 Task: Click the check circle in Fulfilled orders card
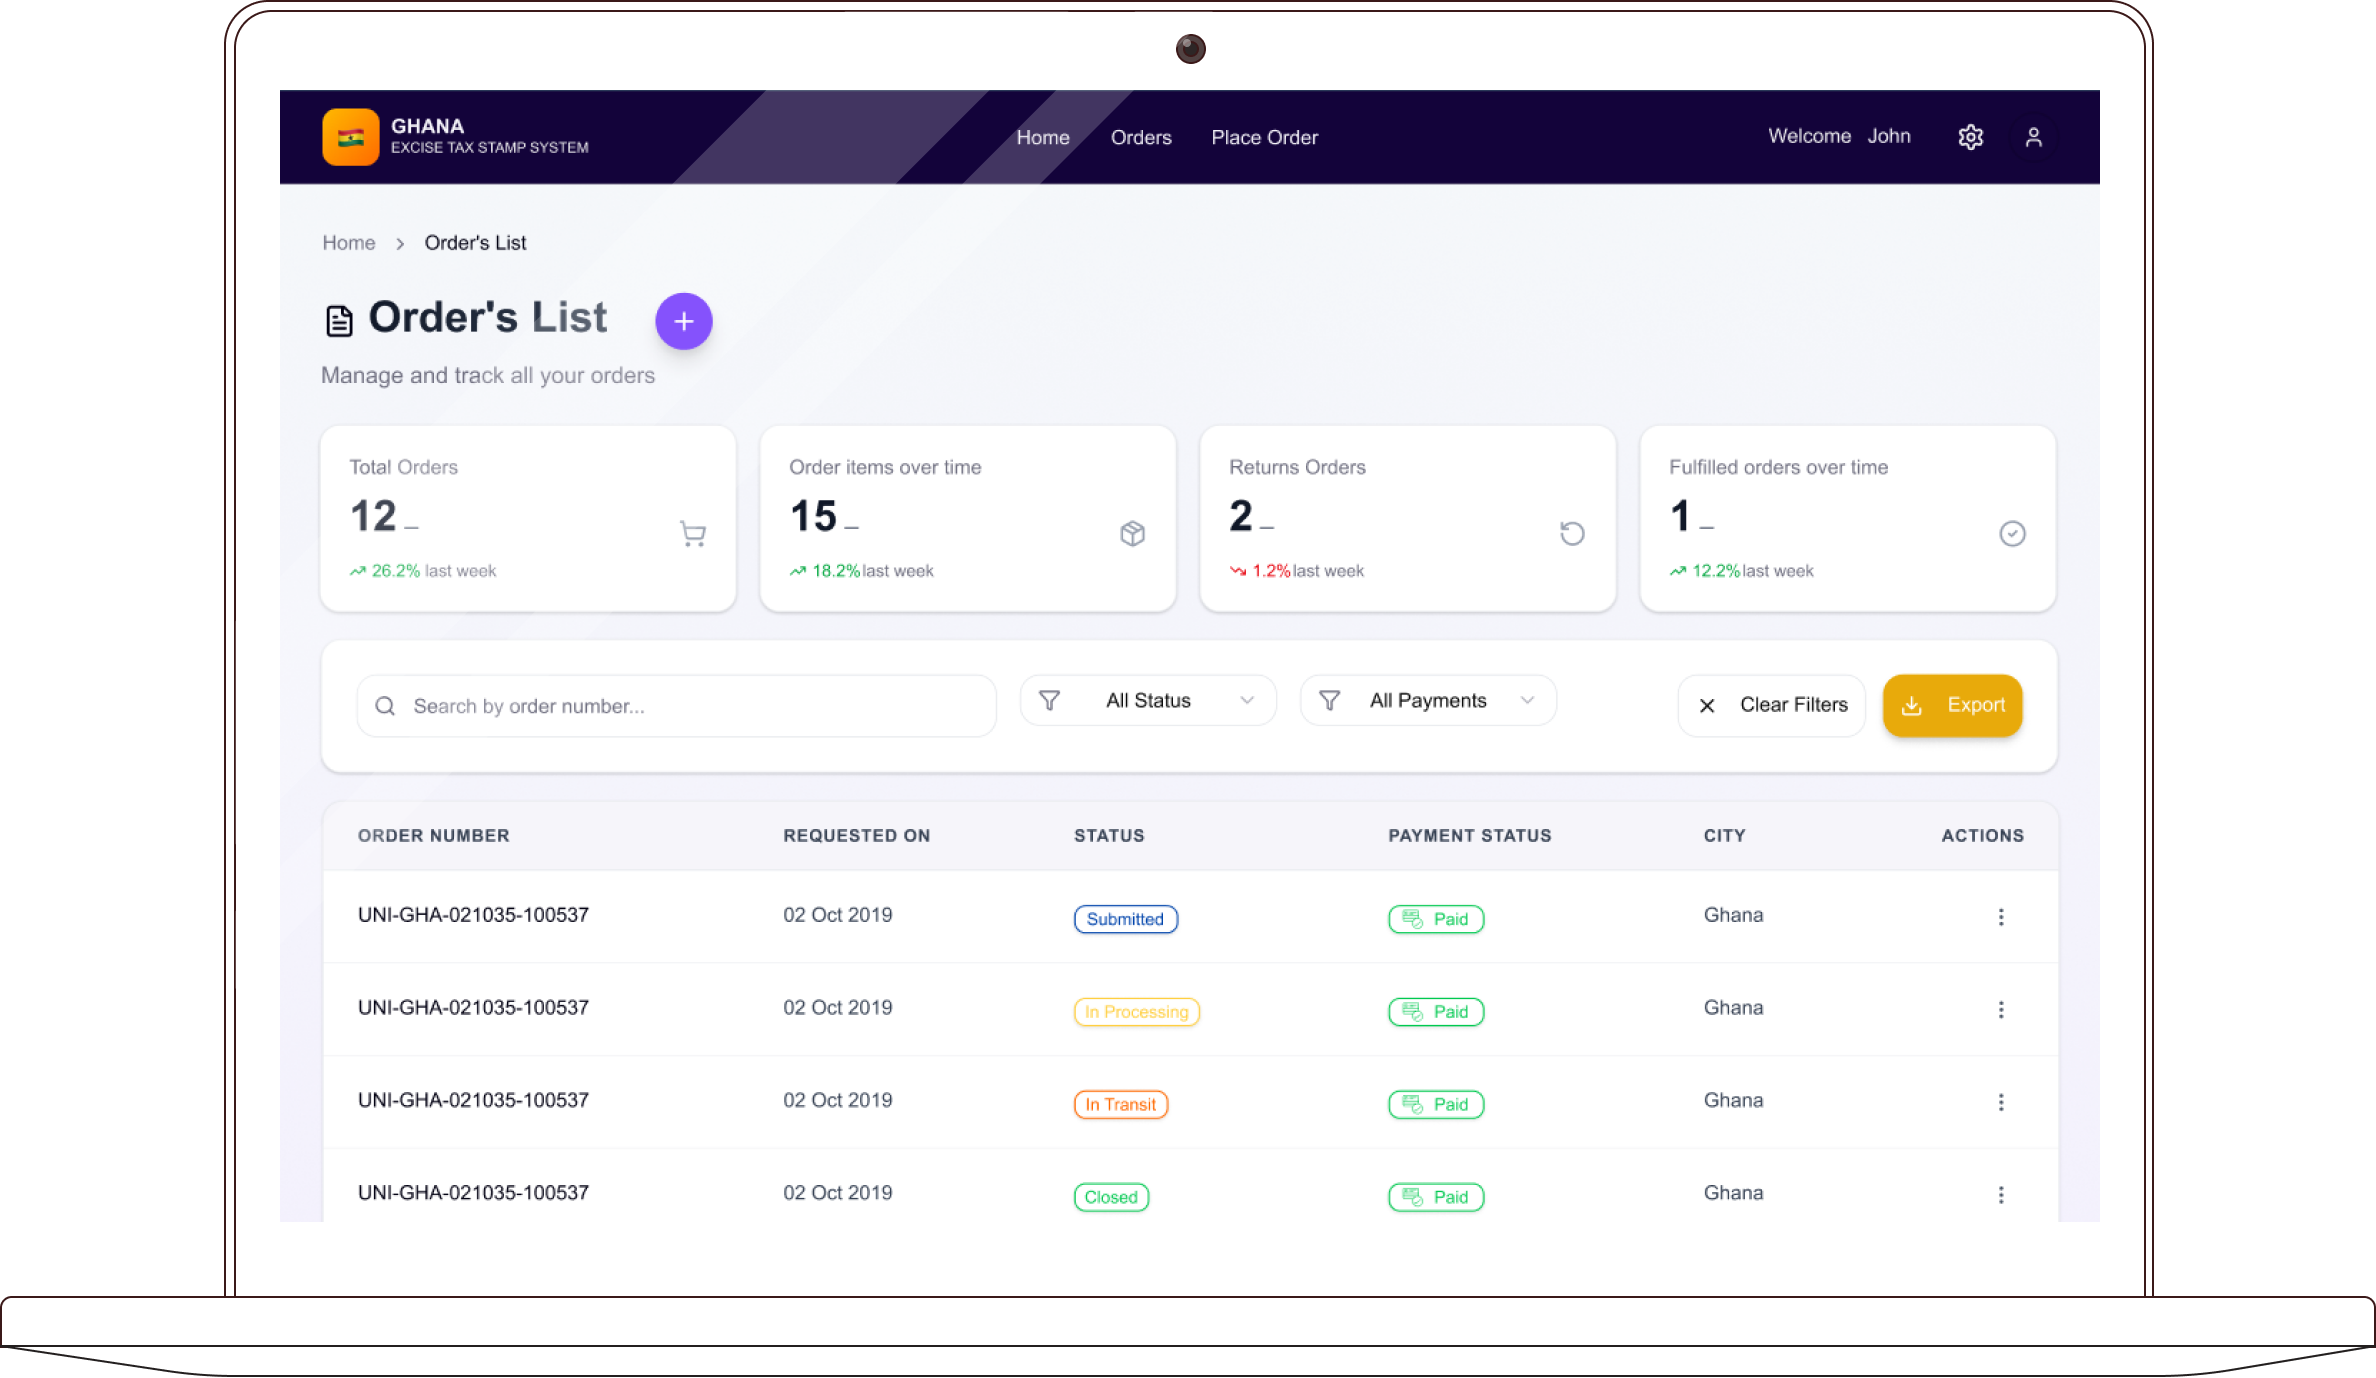2012,534
